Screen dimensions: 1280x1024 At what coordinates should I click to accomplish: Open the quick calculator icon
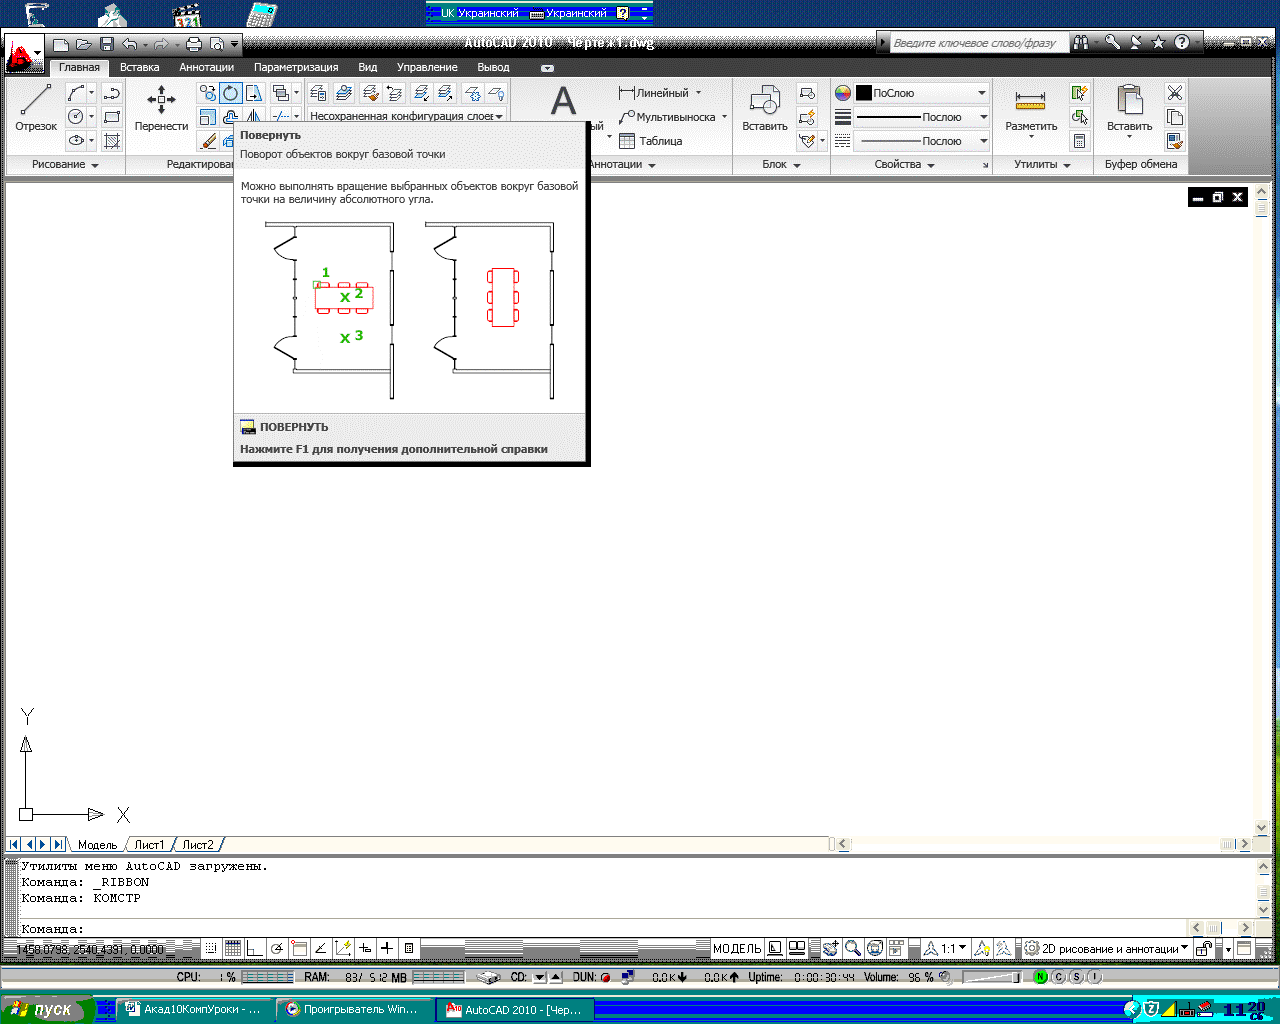coord(1080,141)
